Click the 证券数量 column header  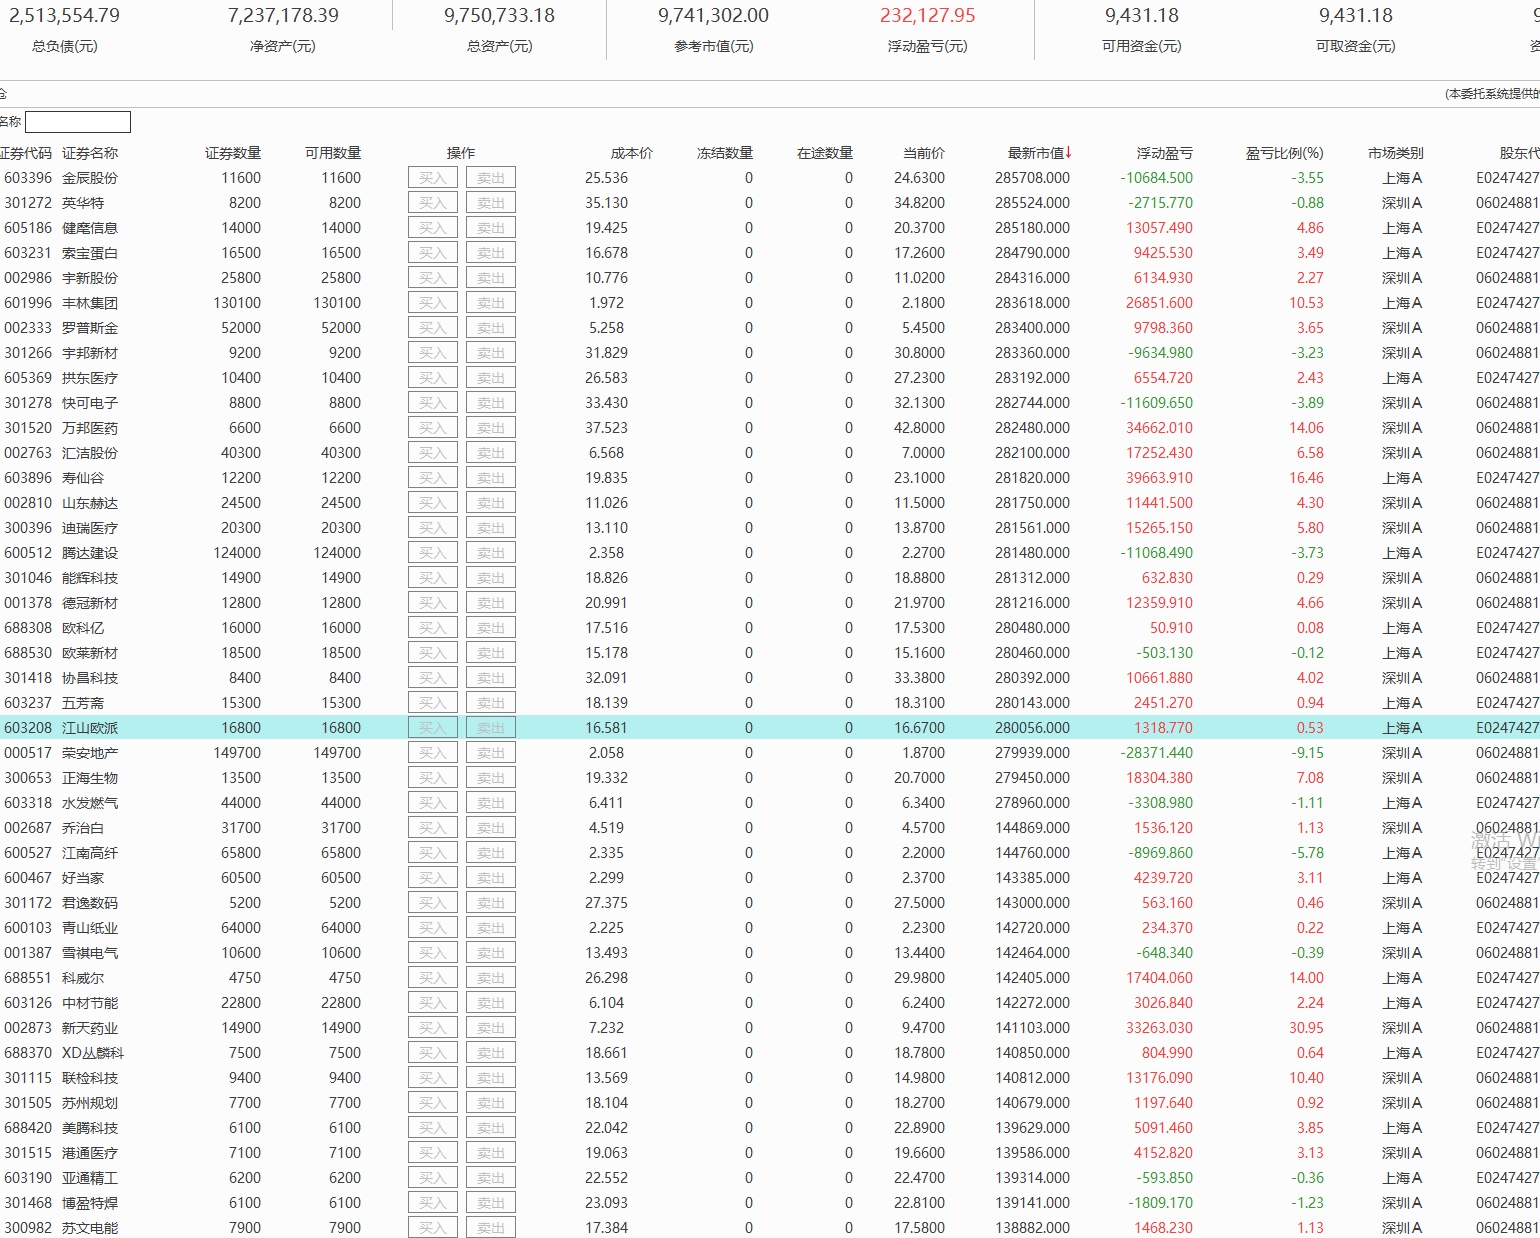(232, 153)
